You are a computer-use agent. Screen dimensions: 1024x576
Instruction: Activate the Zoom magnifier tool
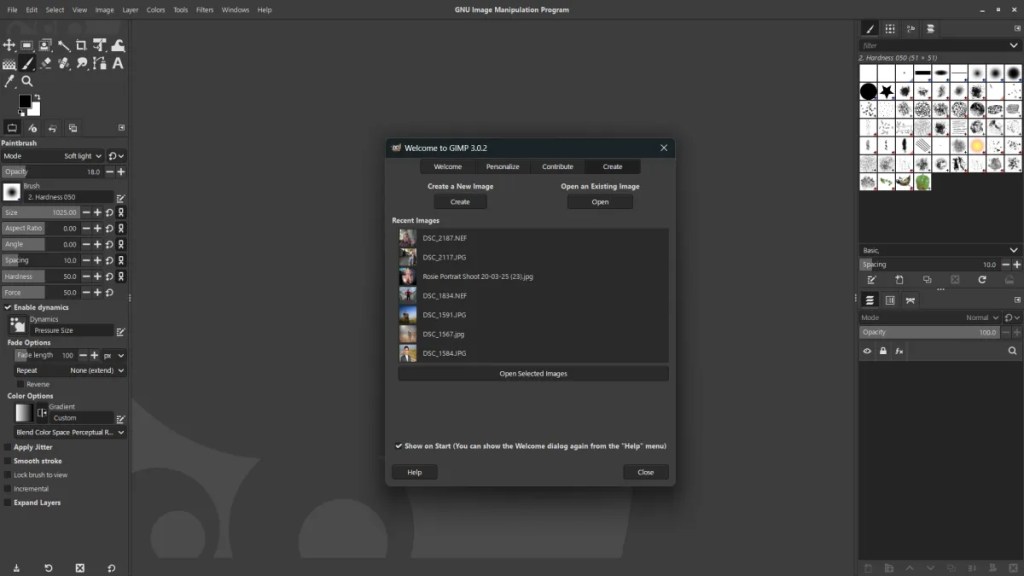27,81
